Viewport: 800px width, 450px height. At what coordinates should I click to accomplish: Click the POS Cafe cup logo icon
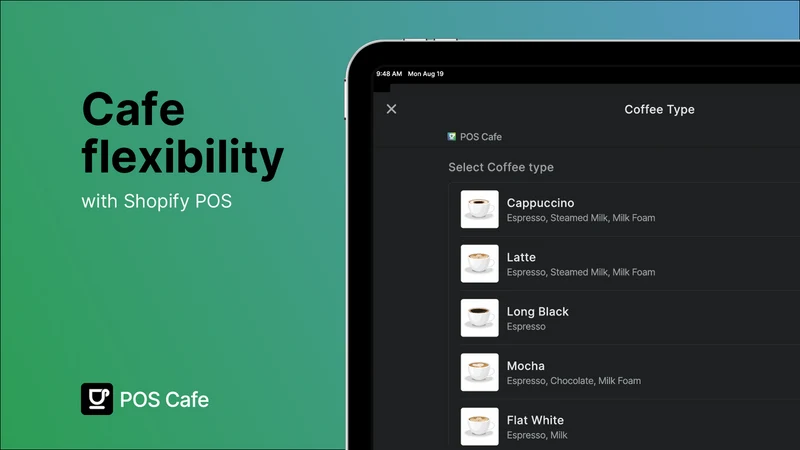pos(97,399)
